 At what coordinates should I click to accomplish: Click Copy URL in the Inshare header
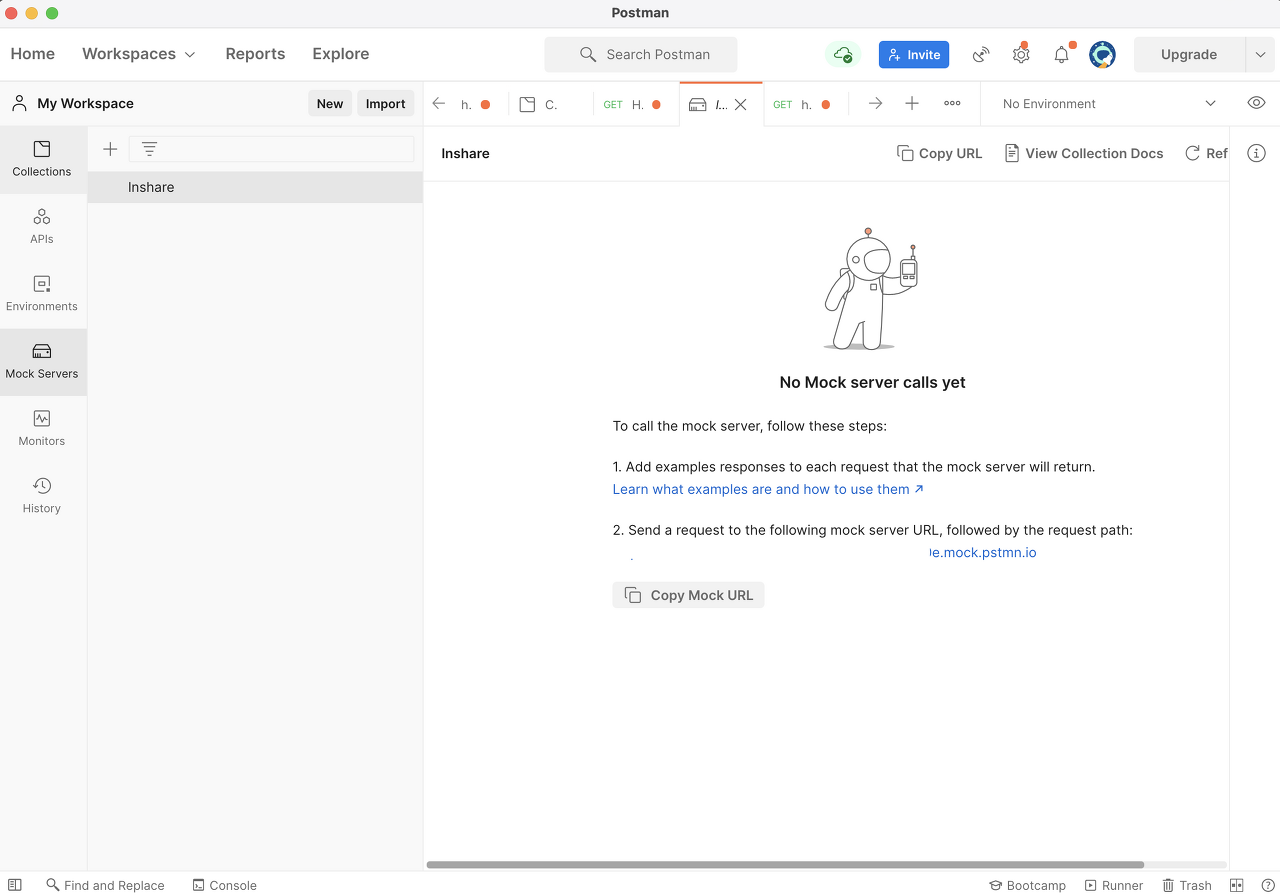(x=939, y=153)
